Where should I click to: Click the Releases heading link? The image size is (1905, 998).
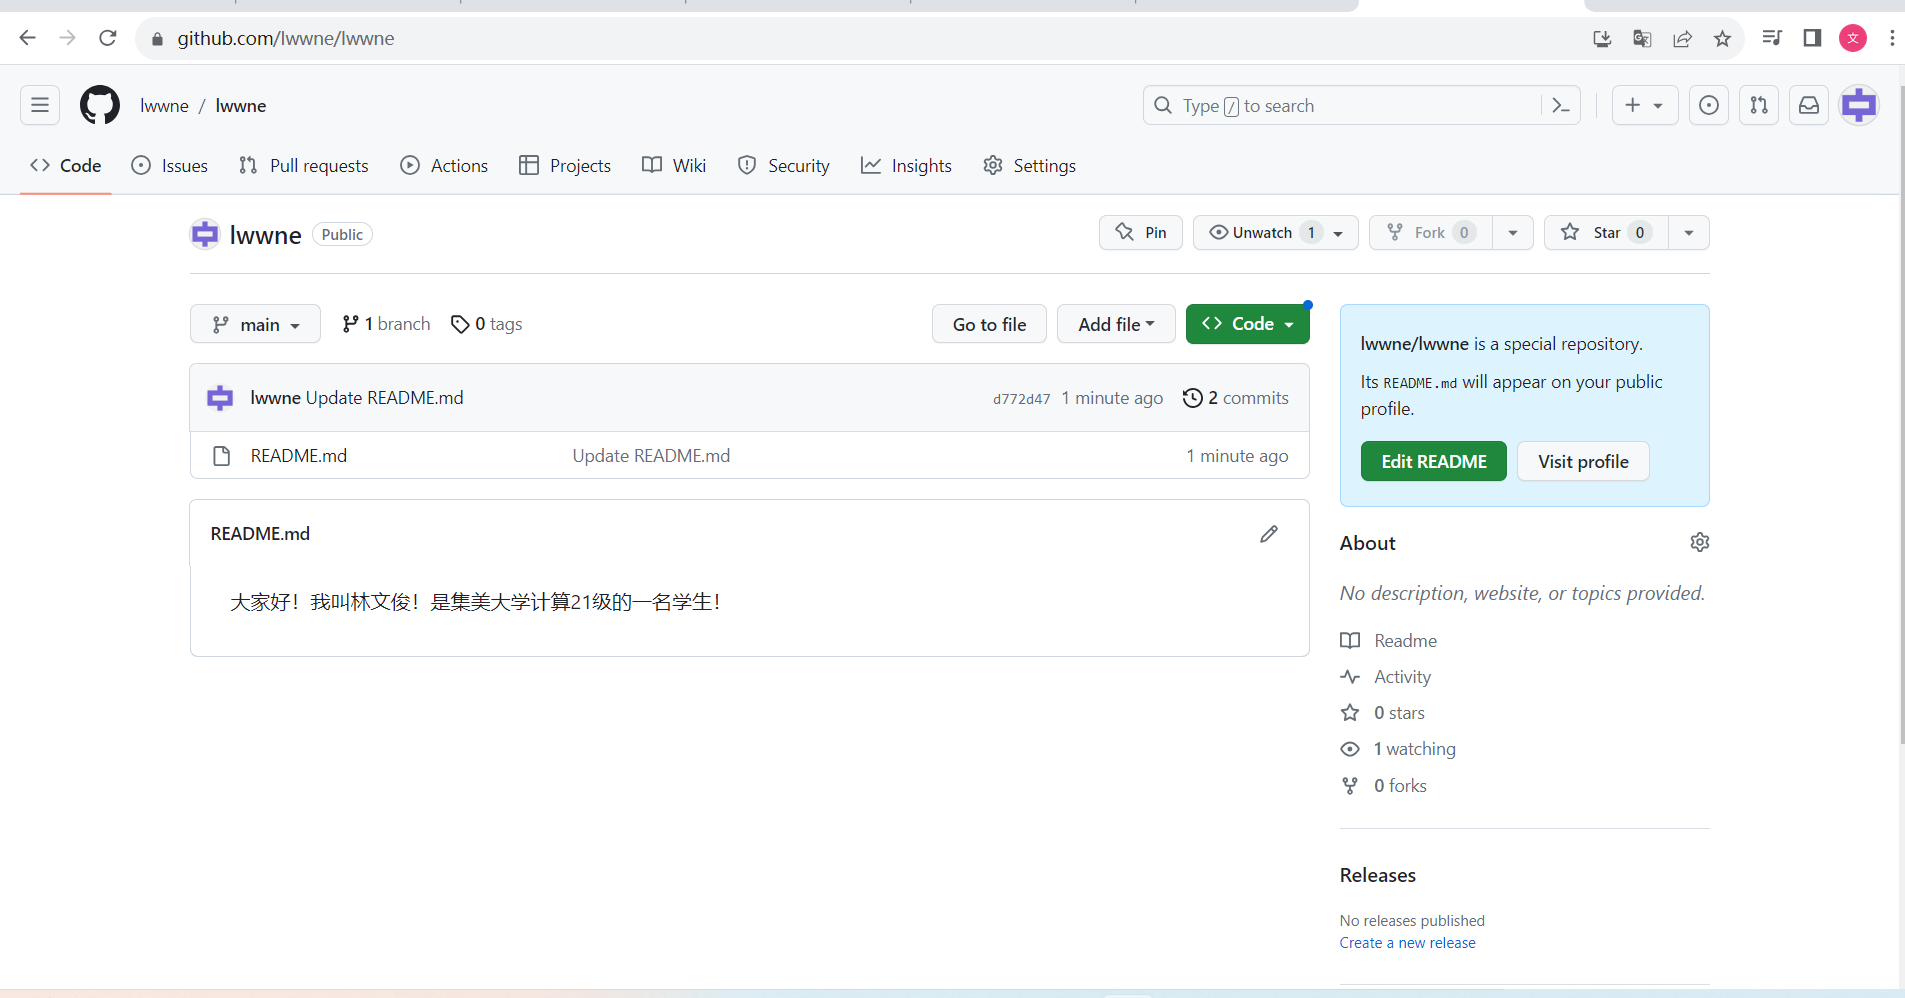(1378, 875)
